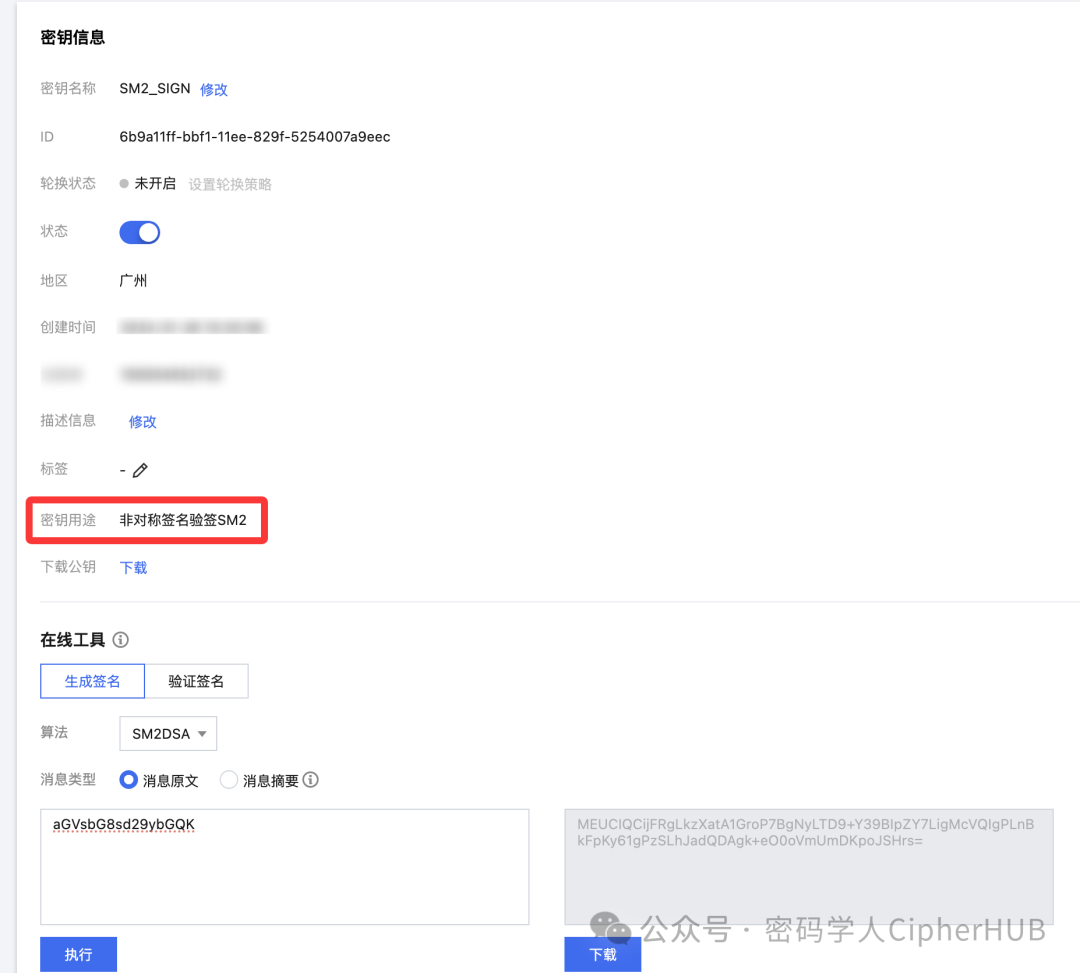The width and height of the screenshot is (1080, 973).
Task: Open 设置轮换策略 to configure rotation
Action: click(x=230, y=184)
